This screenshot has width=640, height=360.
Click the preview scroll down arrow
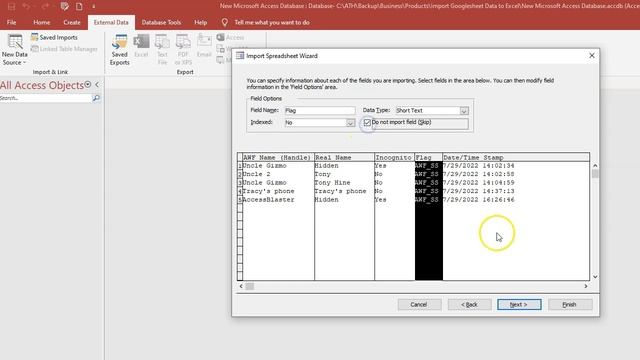click(x=595, y=277)
